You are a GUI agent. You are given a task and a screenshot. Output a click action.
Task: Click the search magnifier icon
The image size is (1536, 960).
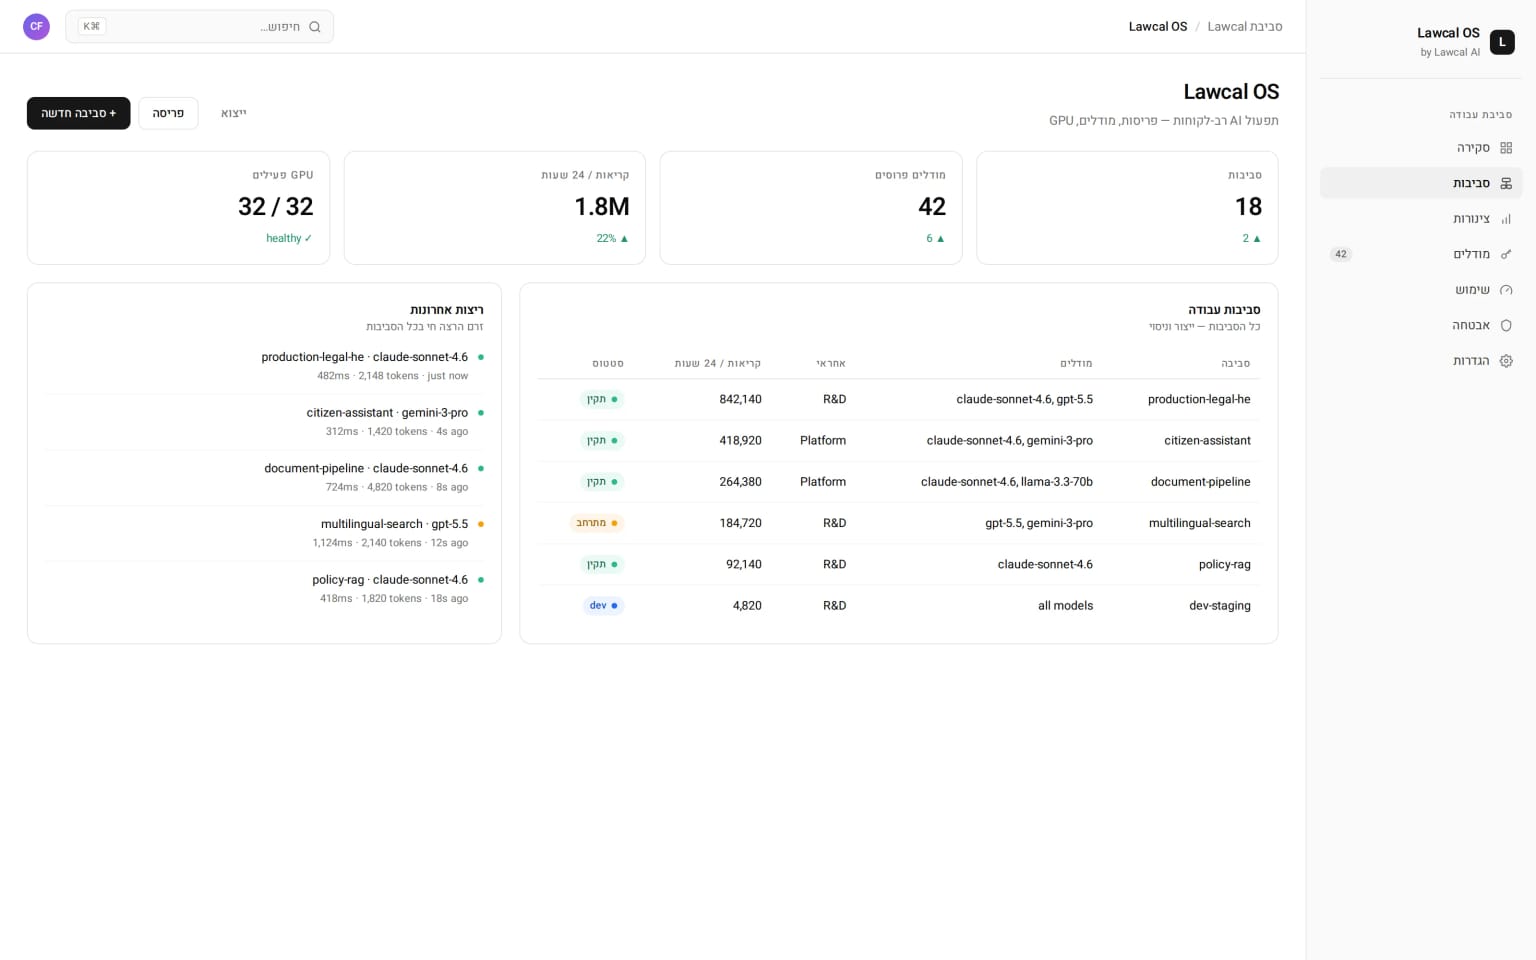click(315, 27)
